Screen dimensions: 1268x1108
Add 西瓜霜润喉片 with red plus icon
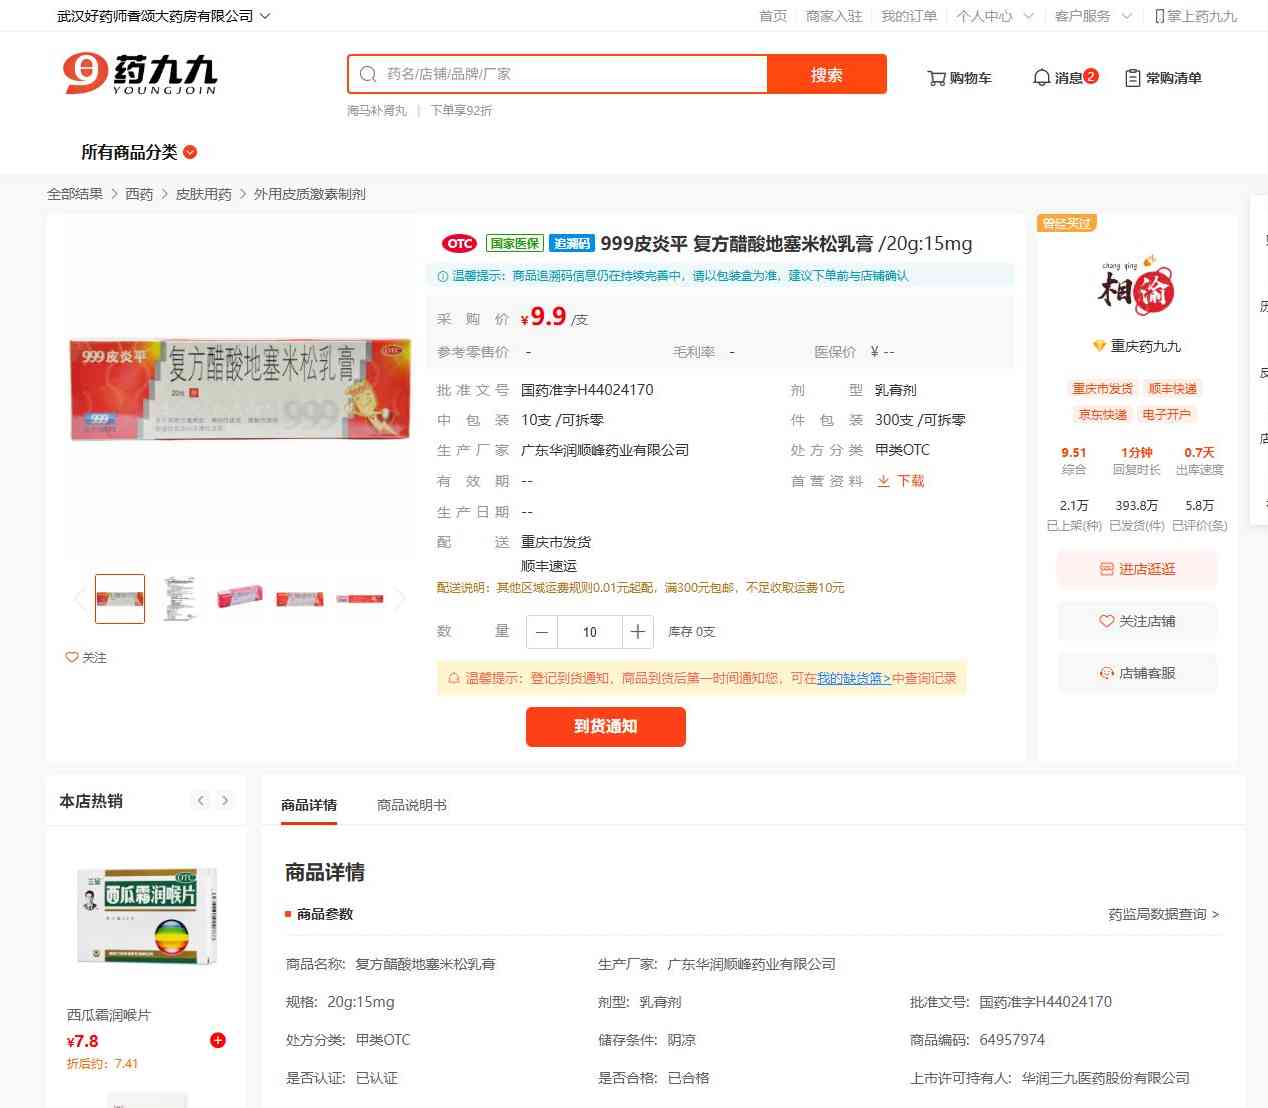tap(217, 1040)
